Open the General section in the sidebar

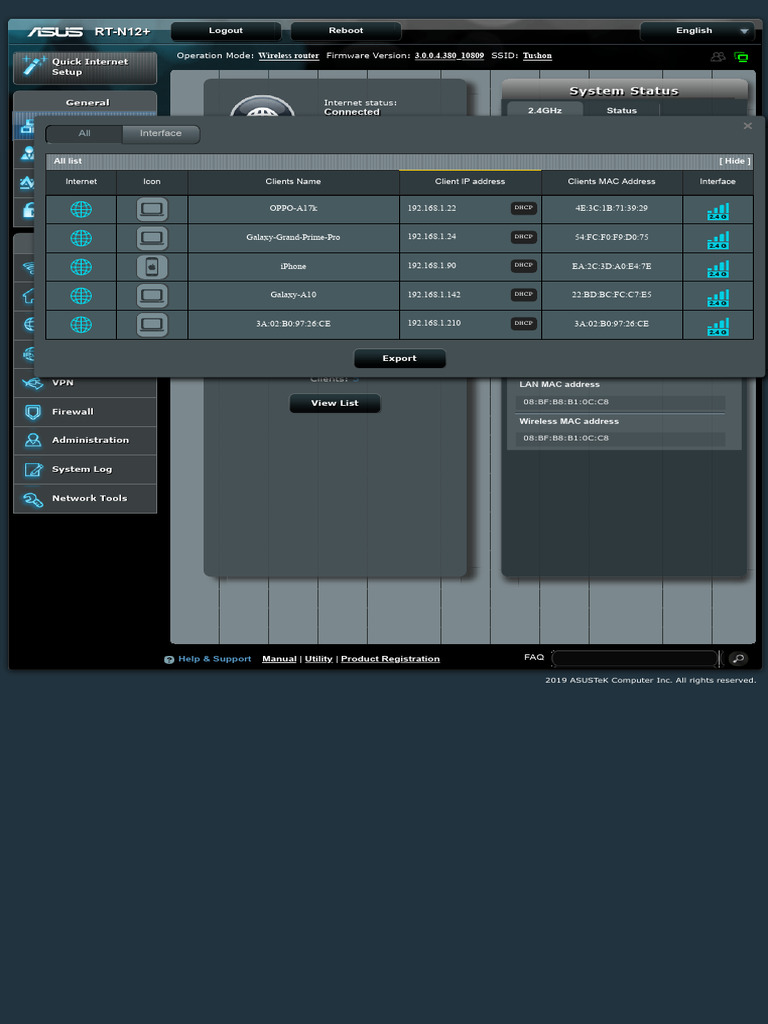click(85, 102)
